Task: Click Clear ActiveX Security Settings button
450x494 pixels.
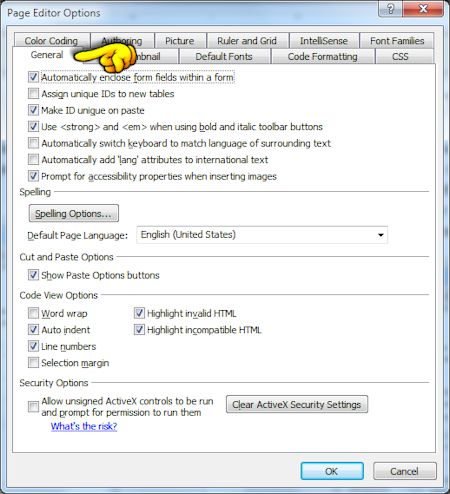Action: pyautogui.click(x=297, y=404)
